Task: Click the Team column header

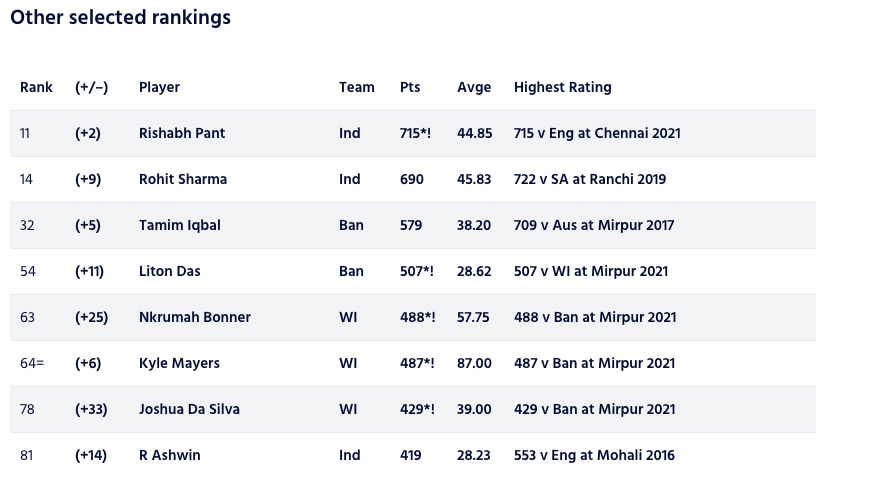Action: point(356,87)
